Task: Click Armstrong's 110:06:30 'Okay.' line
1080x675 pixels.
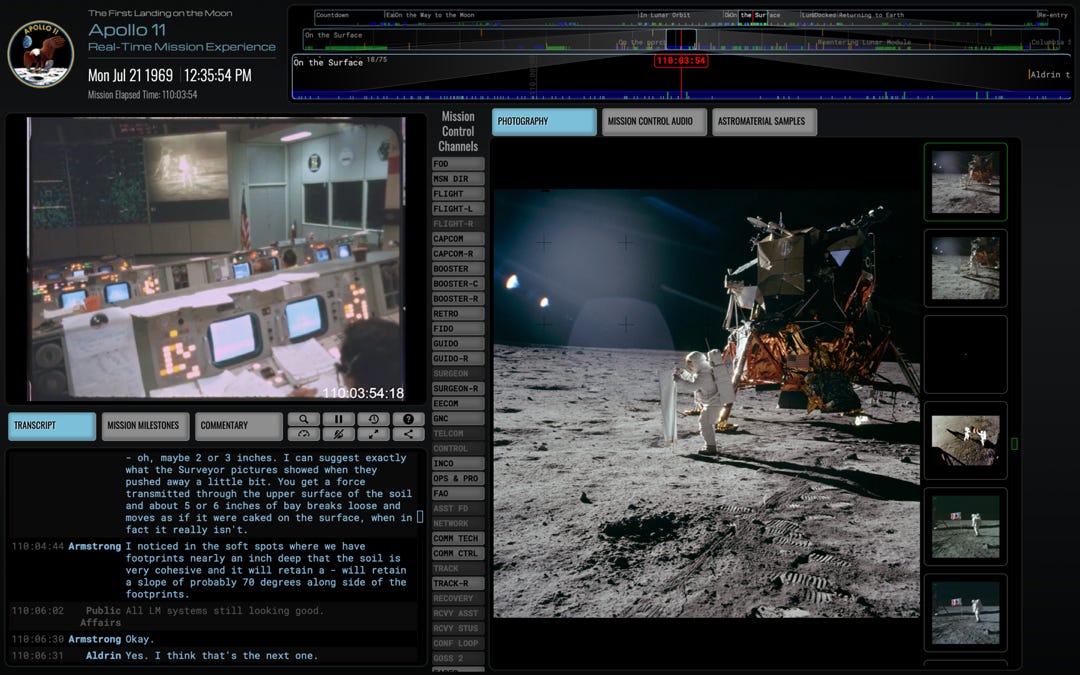Action: [212, 639]
